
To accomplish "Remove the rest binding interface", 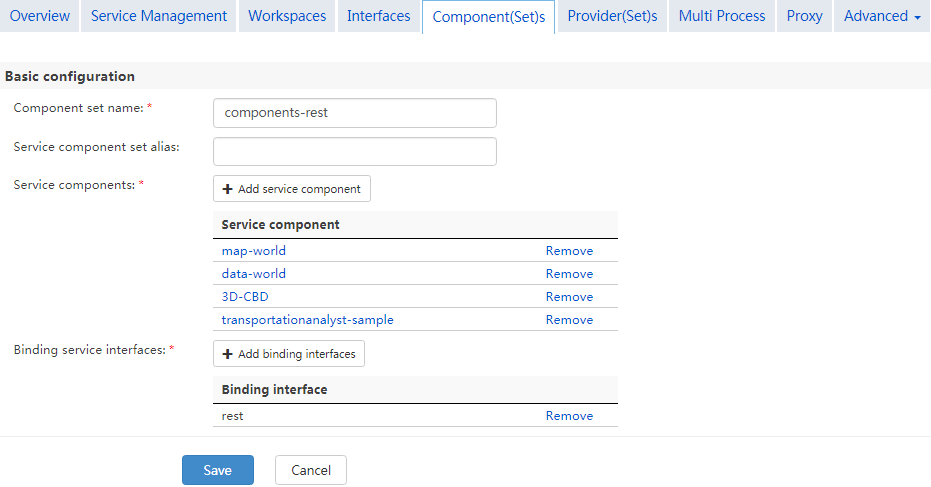I will click(x=569, y=416).
